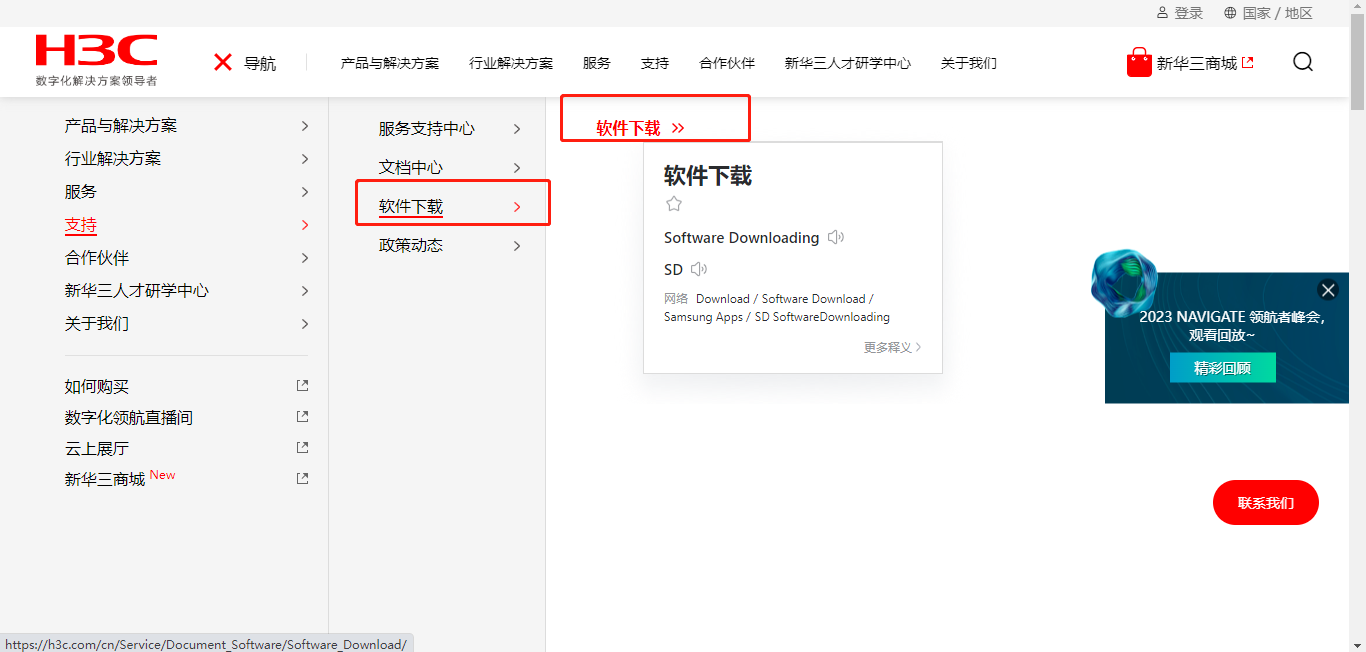Click external link icon beside 数字化领航直播间
The height and width of the screenshot is (652, 1366).
[x=303, y=417]
